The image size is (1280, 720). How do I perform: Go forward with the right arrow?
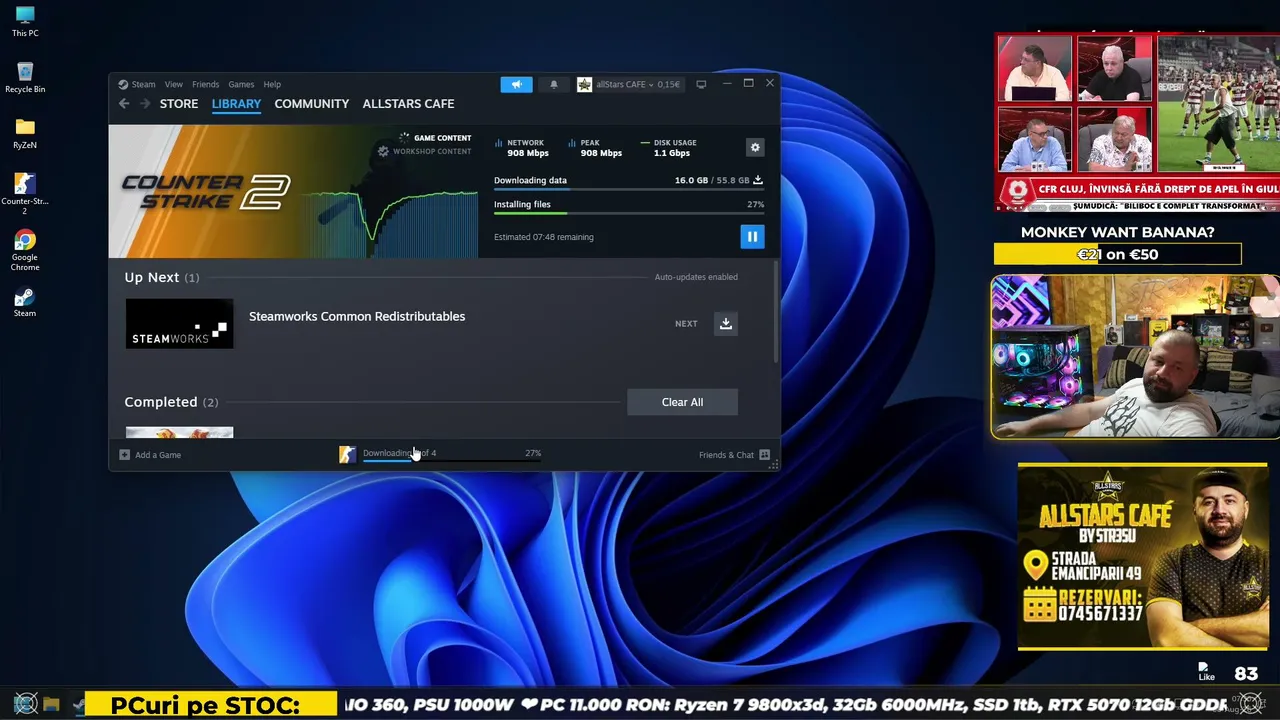pyautogui.click(x=145, y=104)
